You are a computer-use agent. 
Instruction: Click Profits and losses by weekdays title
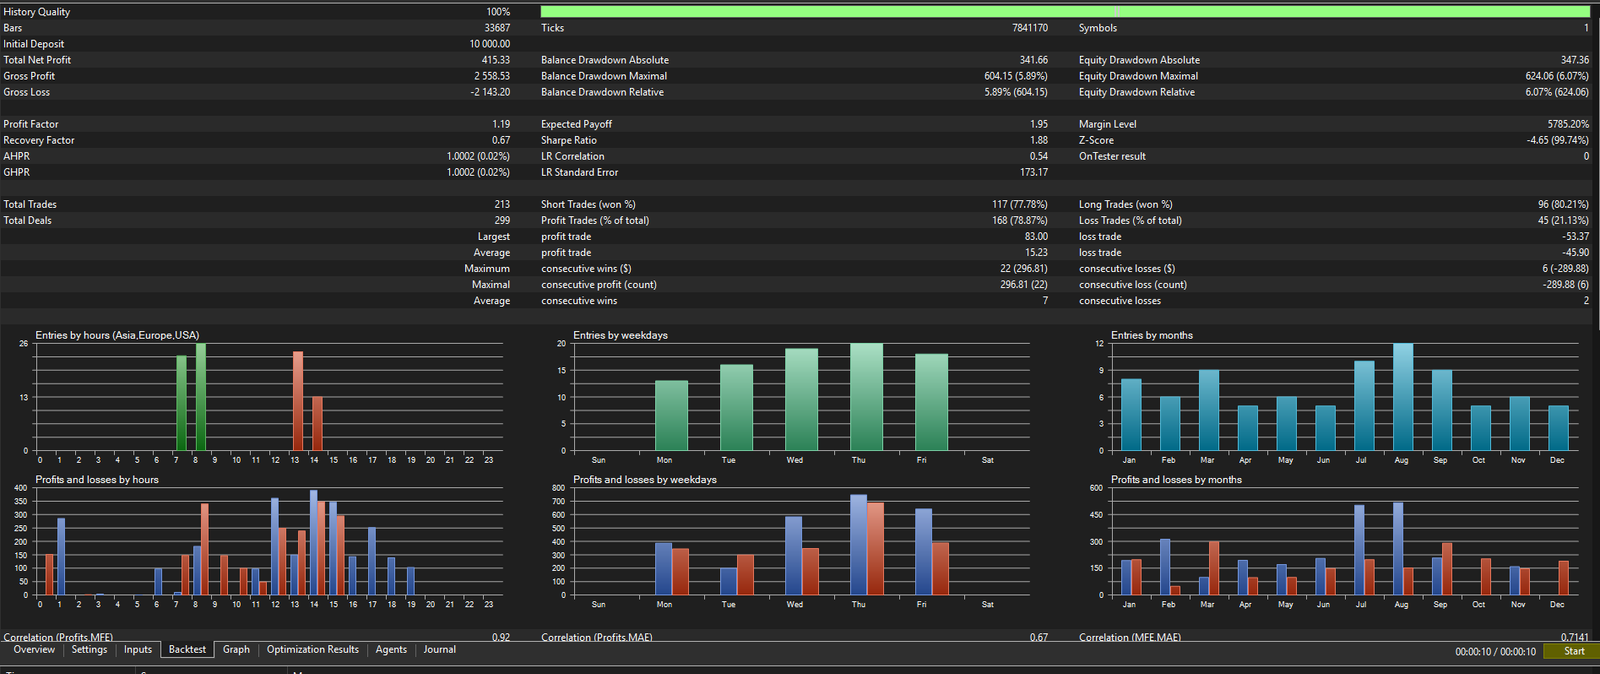(645, 480)
